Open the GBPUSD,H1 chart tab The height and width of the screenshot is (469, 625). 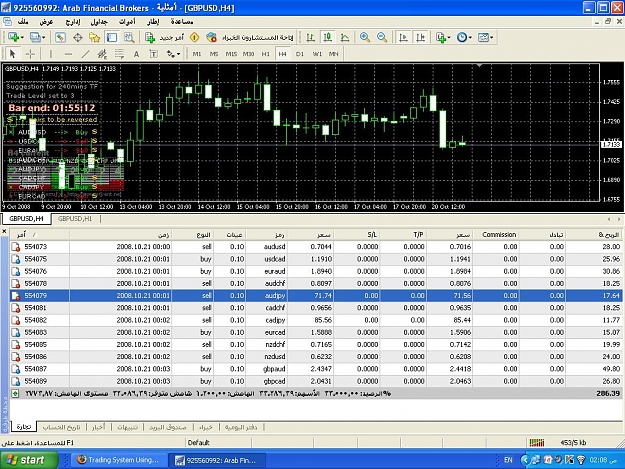pos(75,219)
